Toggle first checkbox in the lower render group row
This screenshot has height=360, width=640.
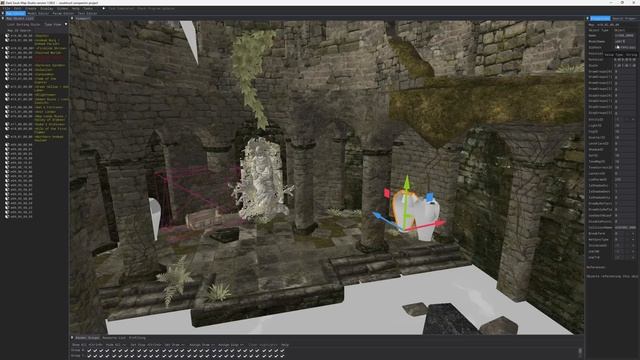point(89,356)
